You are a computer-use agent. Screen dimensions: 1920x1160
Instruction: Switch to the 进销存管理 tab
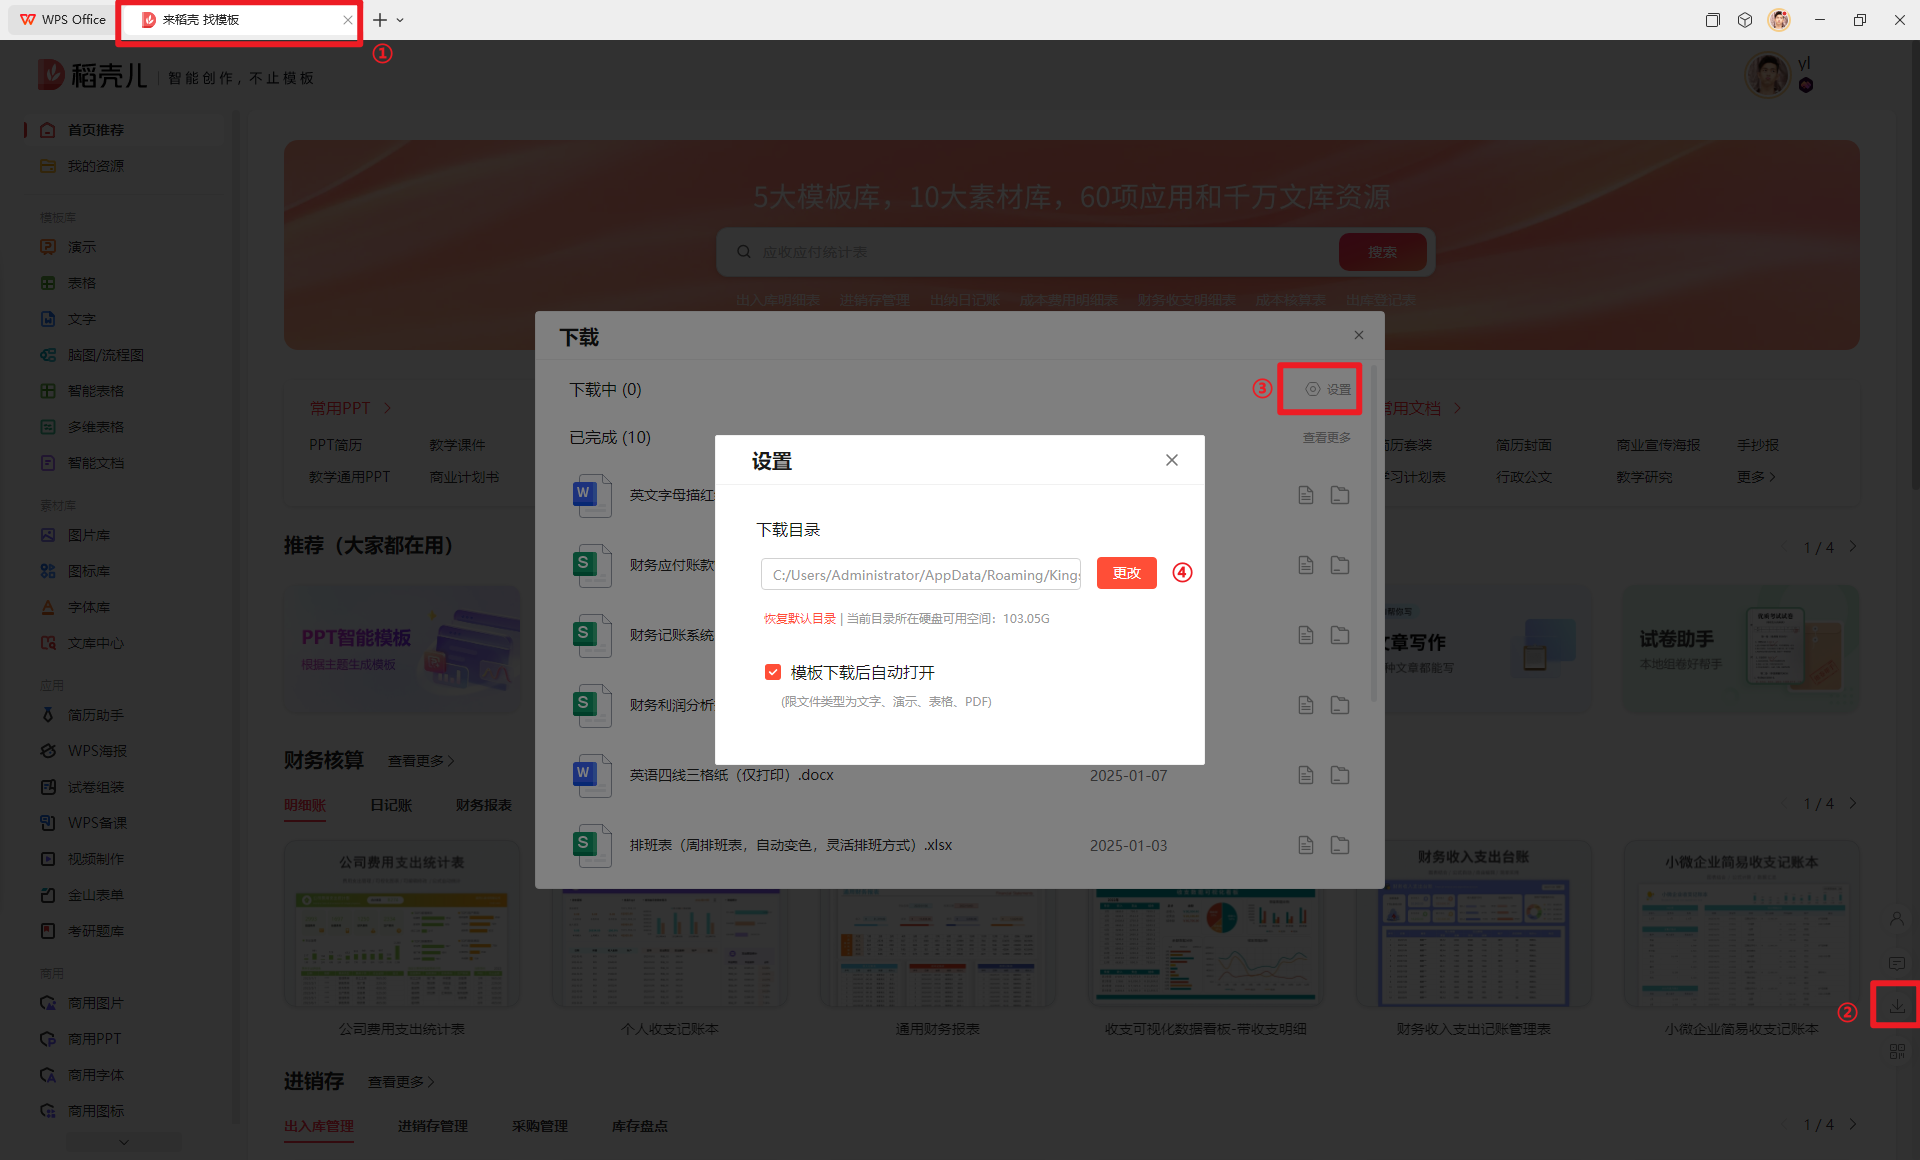click(x=433, y=1126)
